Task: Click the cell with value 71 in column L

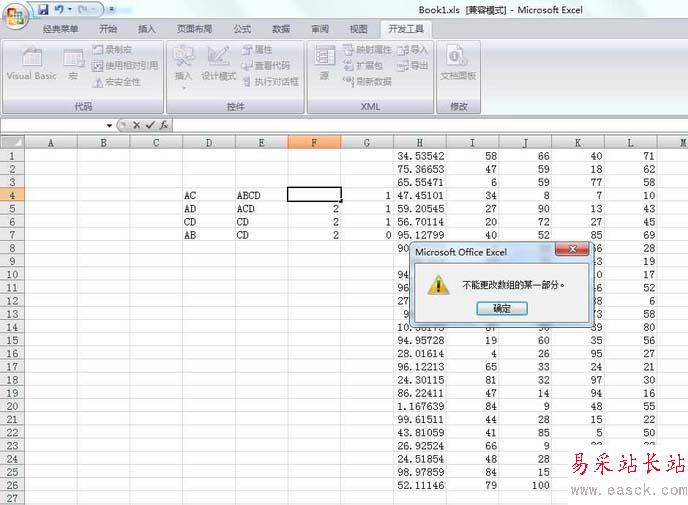Action: 631,156
